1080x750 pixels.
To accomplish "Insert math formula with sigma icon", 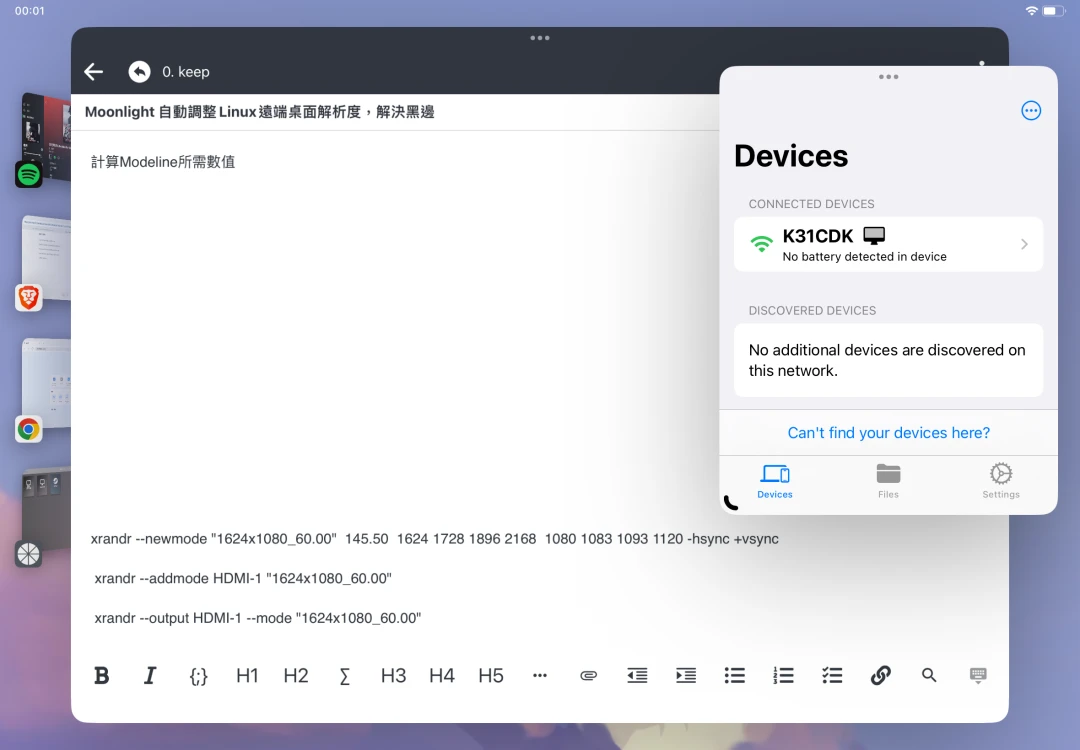I will pyautogui.click(x=345, y=676).
